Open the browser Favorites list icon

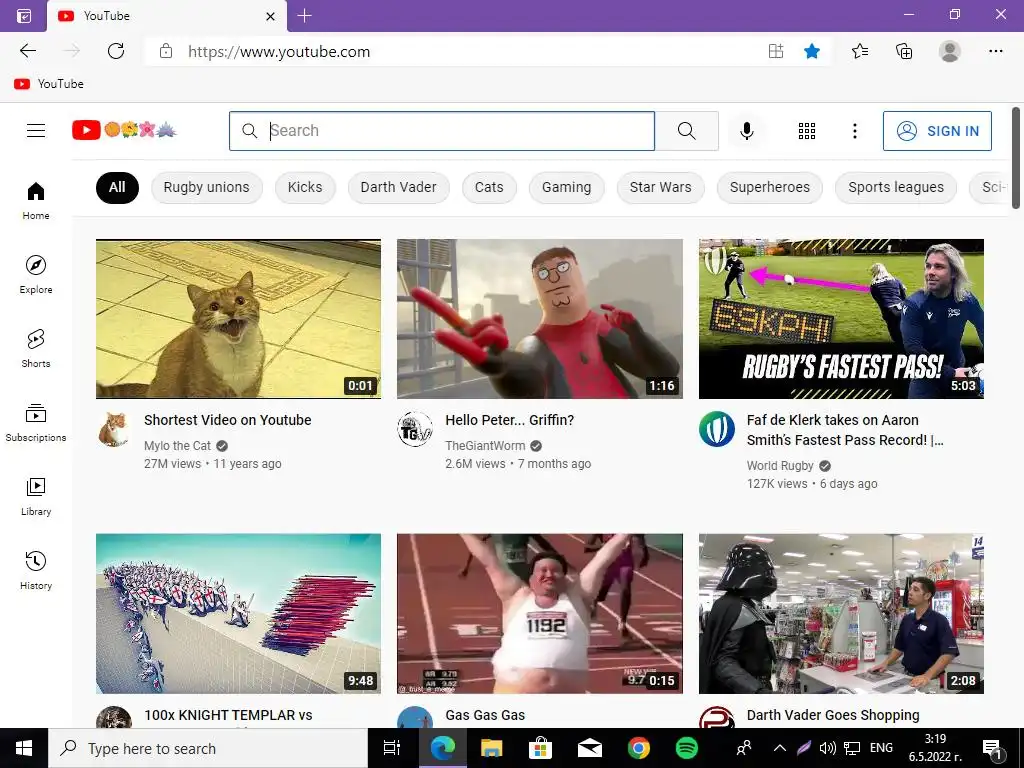point(860,51)
